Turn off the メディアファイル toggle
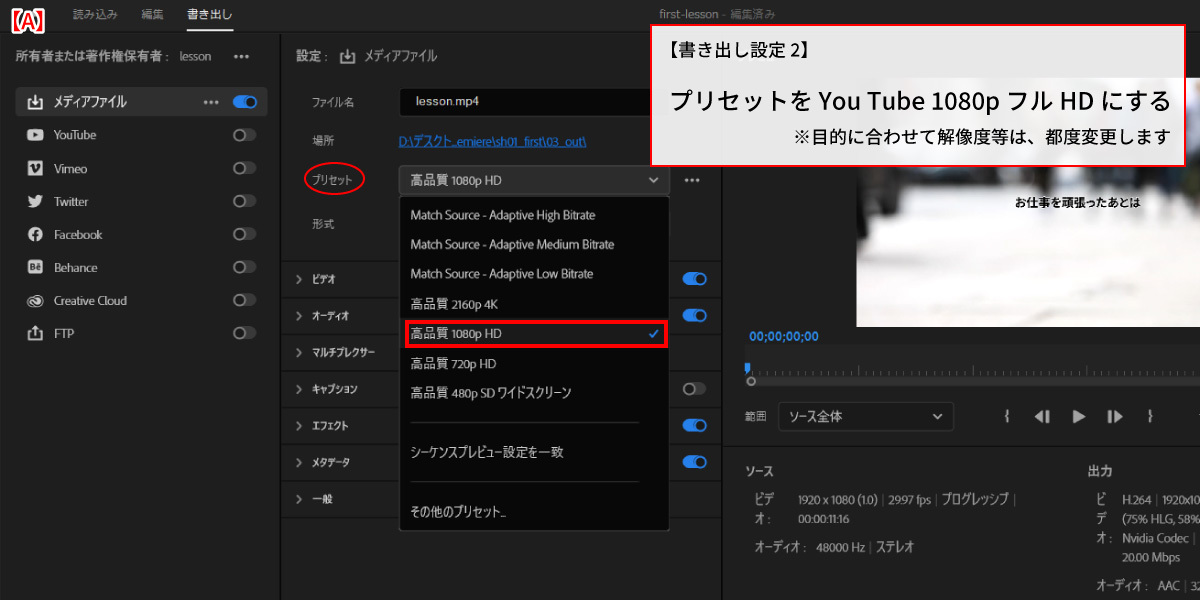The width and height of the screenshot is (1200, 600). click(244, 102)
